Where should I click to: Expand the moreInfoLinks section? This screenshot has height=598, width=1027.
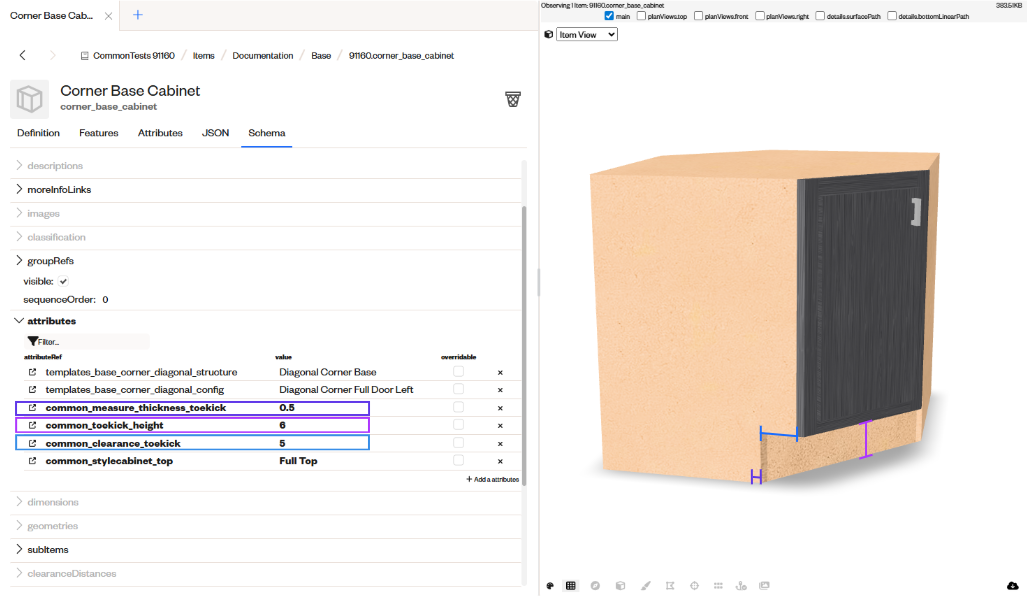pyautogui.click(x=19, y=189)
